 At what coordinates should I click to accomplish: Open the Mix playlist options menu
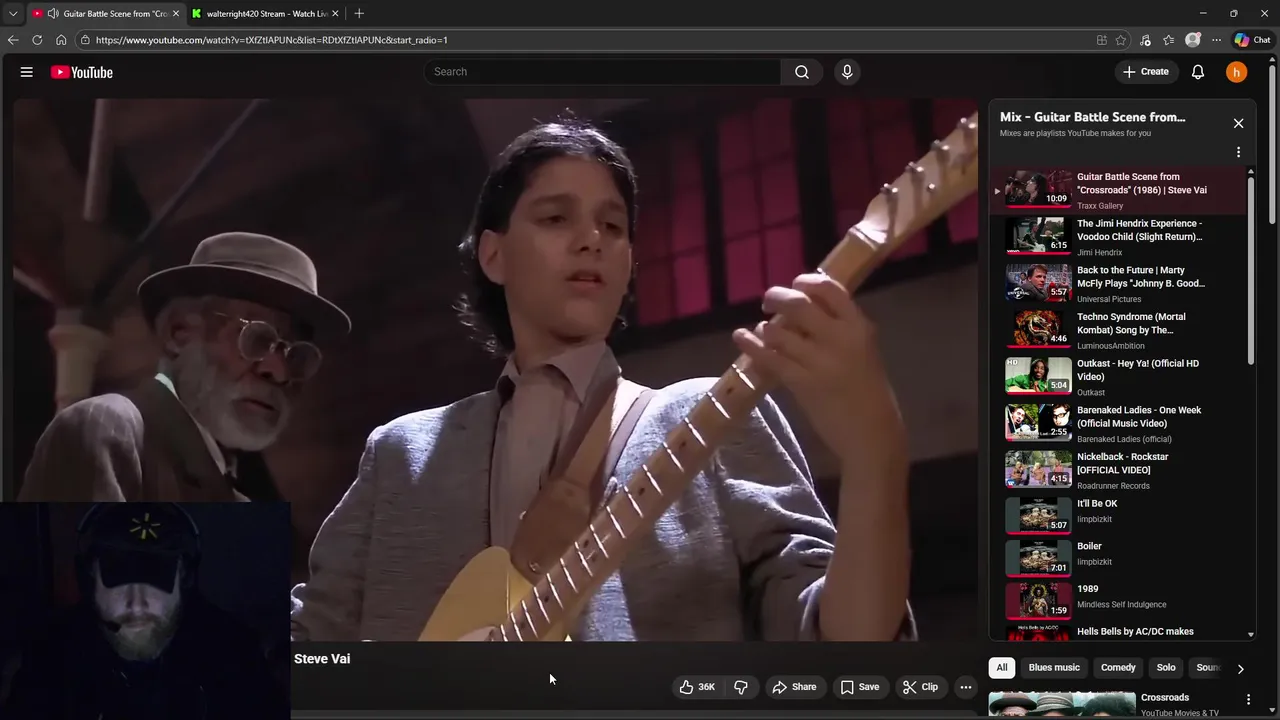point(1238,153)
